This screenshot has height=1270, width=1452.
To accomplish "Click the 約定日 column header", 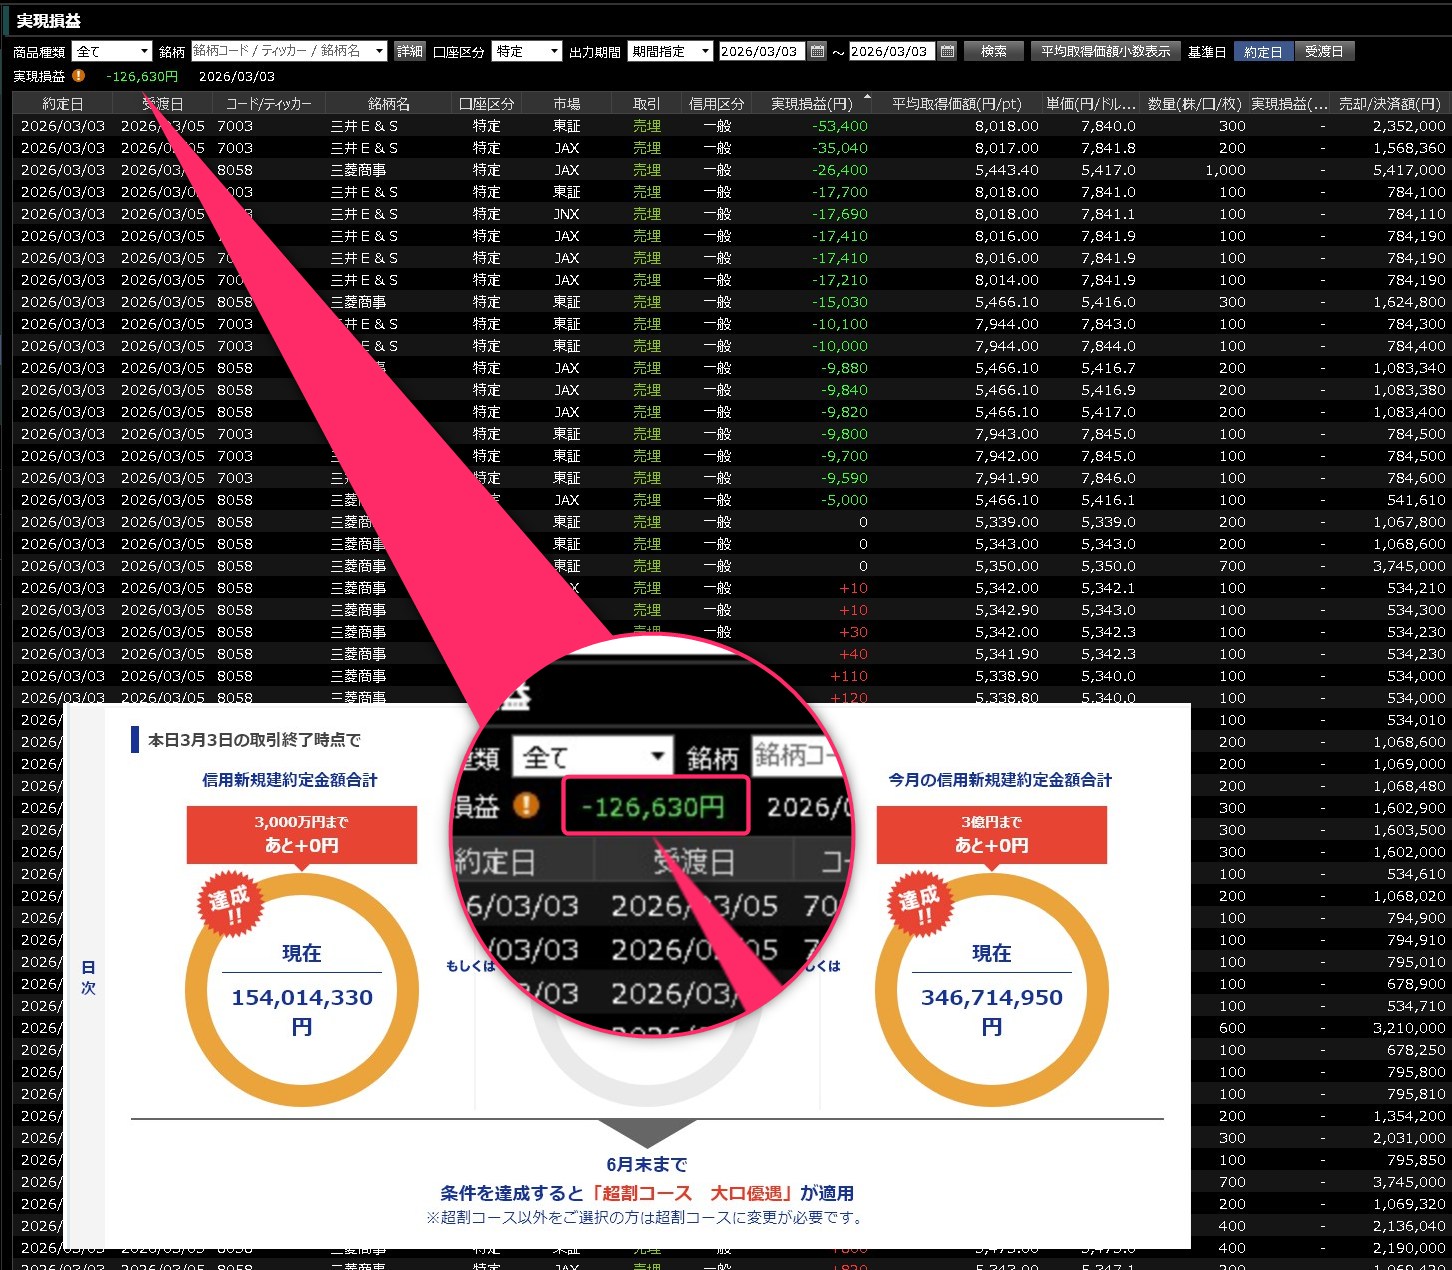I will tap(63, 104).
